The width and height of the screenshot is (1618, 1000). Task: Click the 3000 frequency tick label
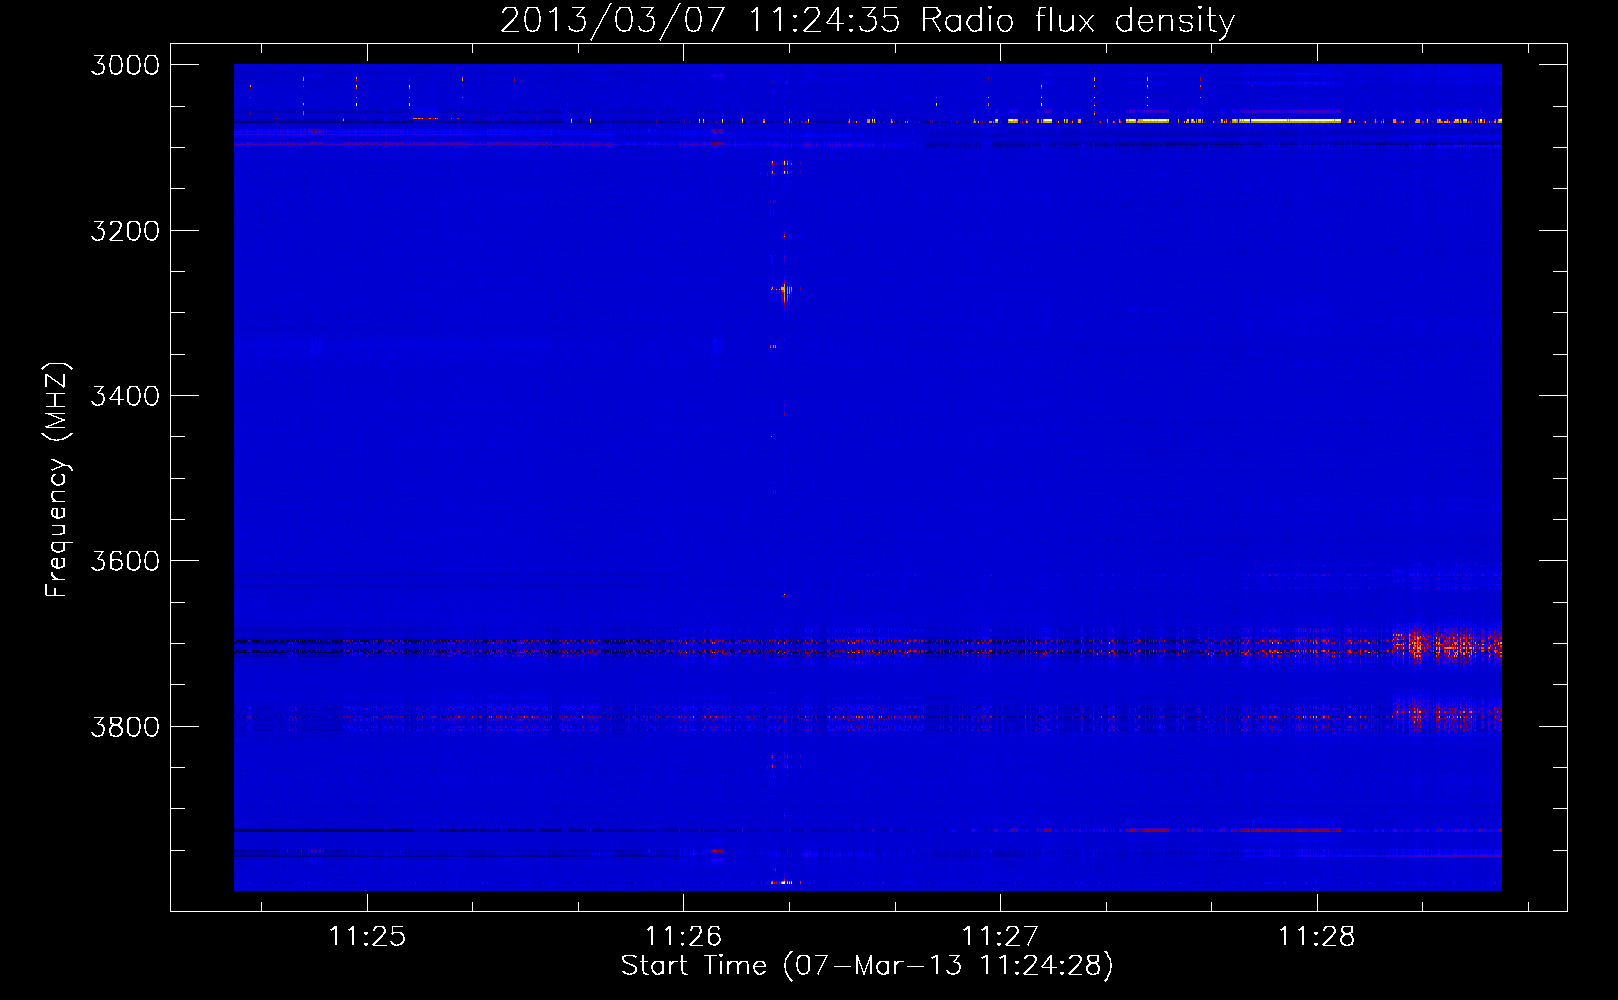pyautogui.click(x=125, y=65)
